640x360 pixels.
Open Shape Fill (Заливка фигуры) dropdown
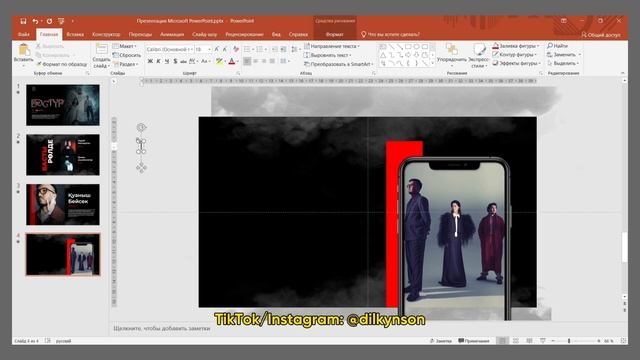(x=516, y=46)
